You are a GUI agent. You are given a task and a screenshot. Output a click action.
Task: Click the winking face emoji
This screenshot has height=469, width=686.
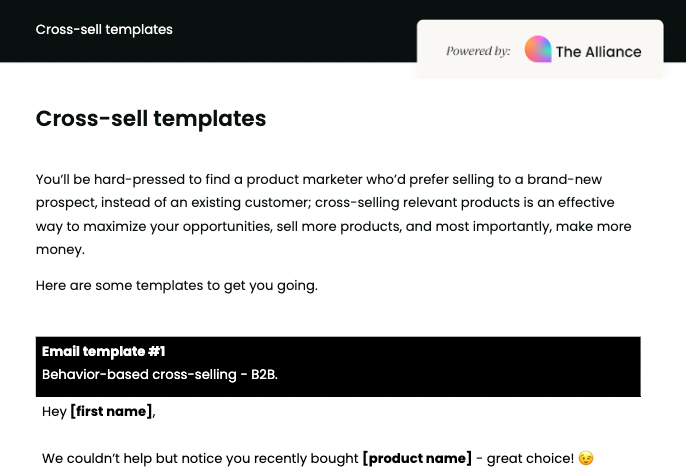pyautogui.click(x=586, y=458)
